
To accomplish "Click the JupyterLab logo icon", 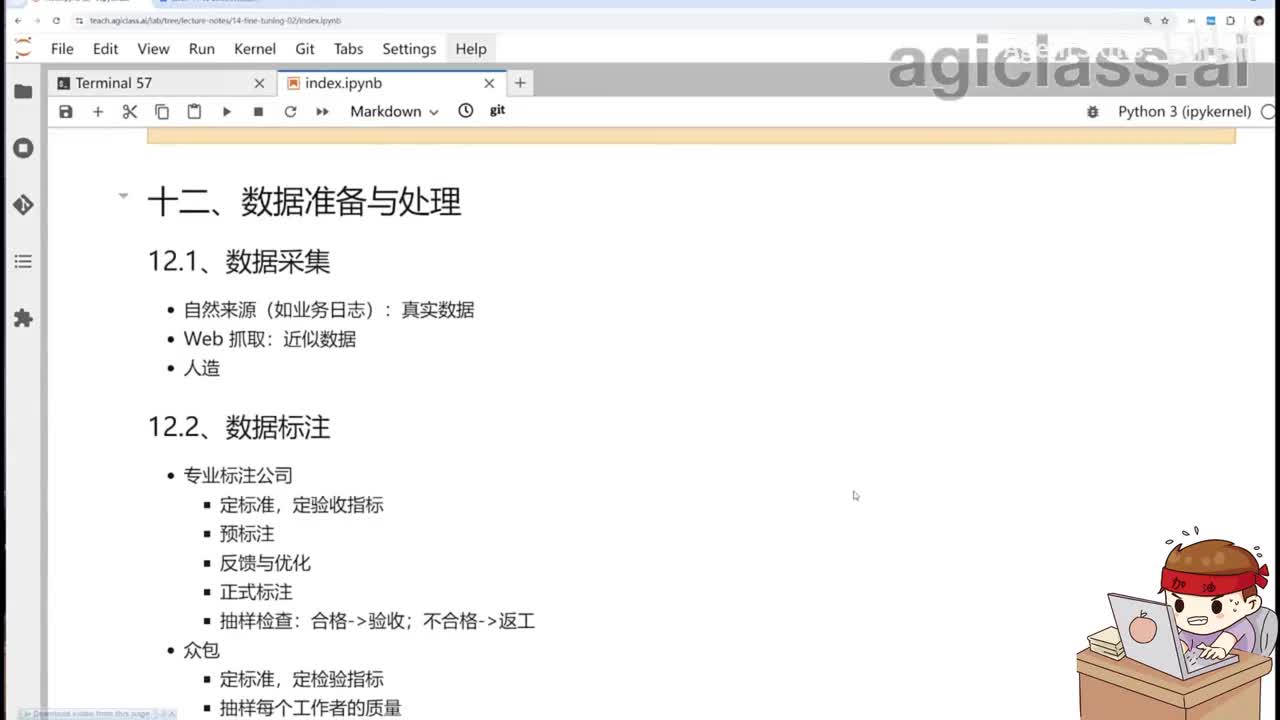I will [x=22, y=47].
